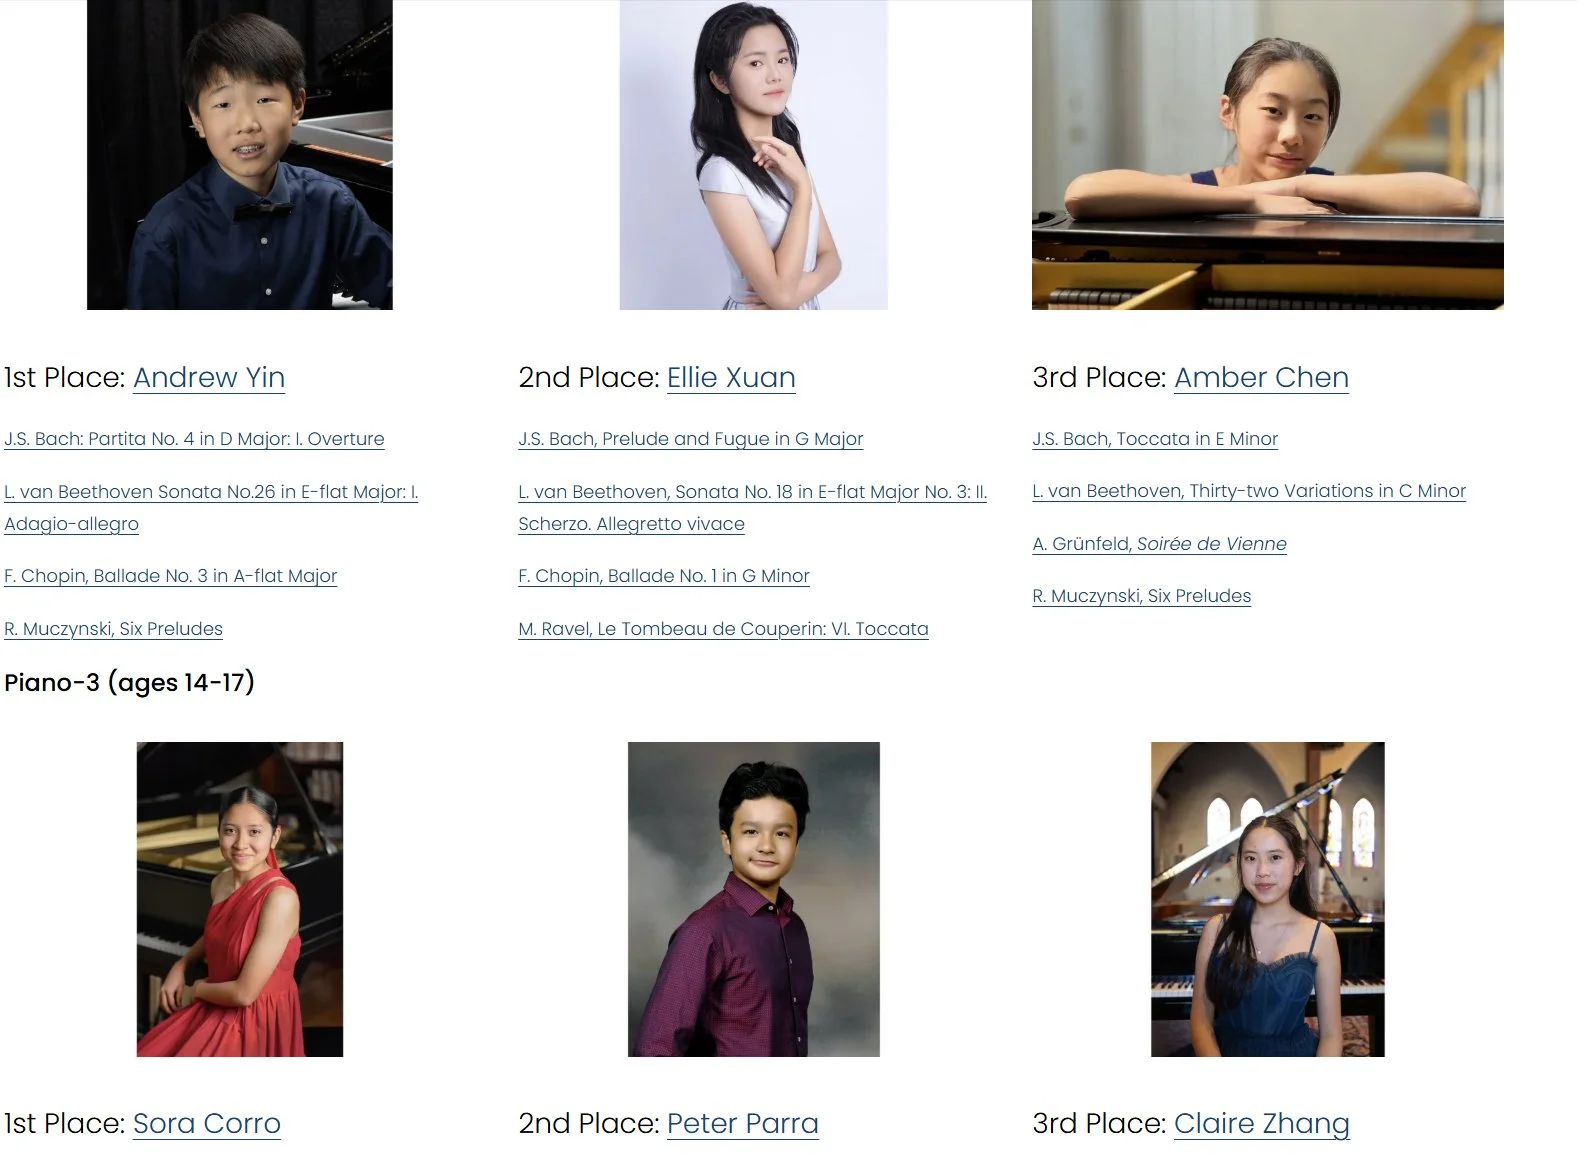Open Beethoven Sonata No. 18 Scherzo link
Image resolution: width=1584 pixels, height=1161 pixels.
(x=752, y=508)
